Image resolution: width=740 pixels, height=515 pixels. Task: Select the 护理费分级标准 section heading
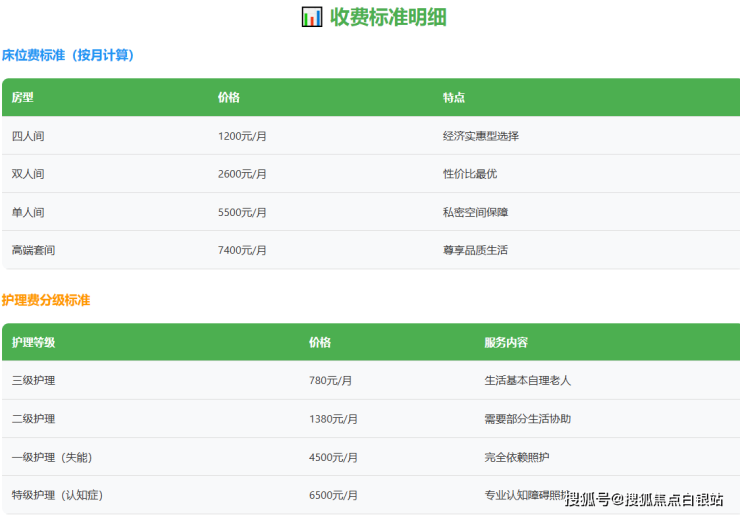[x=46, y=300]
